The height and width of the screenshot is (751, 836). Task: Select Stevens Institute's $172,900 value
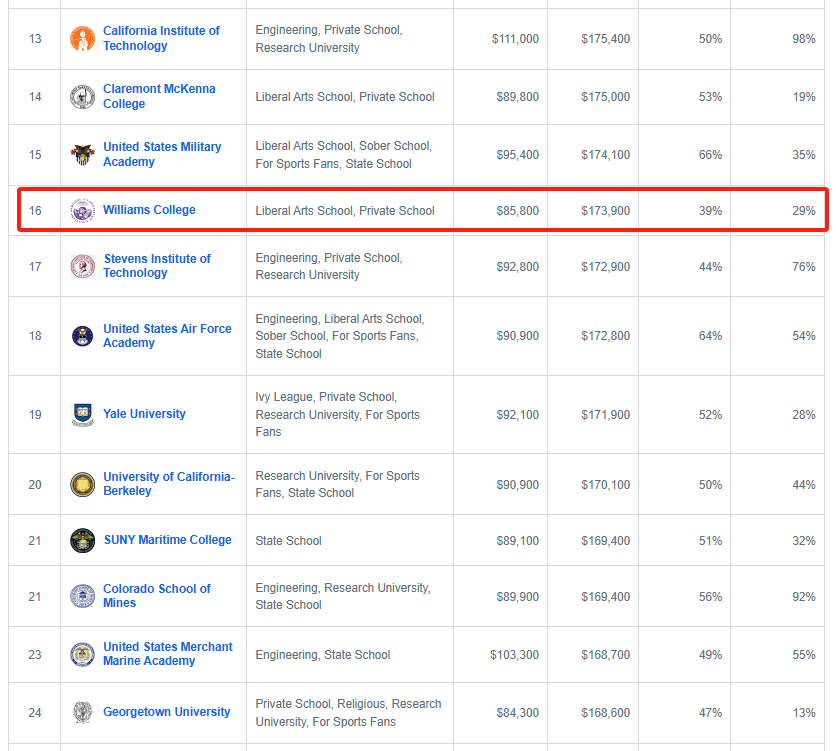(x=606, y=267)
